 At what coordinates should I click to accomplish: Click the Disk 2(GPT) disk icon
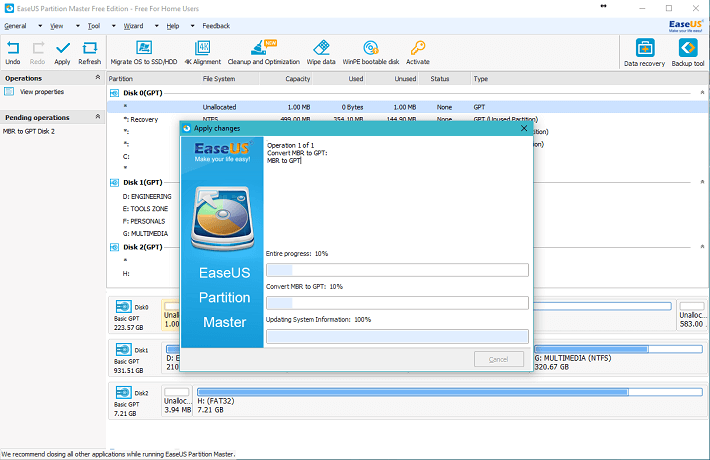click(x=115, y=247)
